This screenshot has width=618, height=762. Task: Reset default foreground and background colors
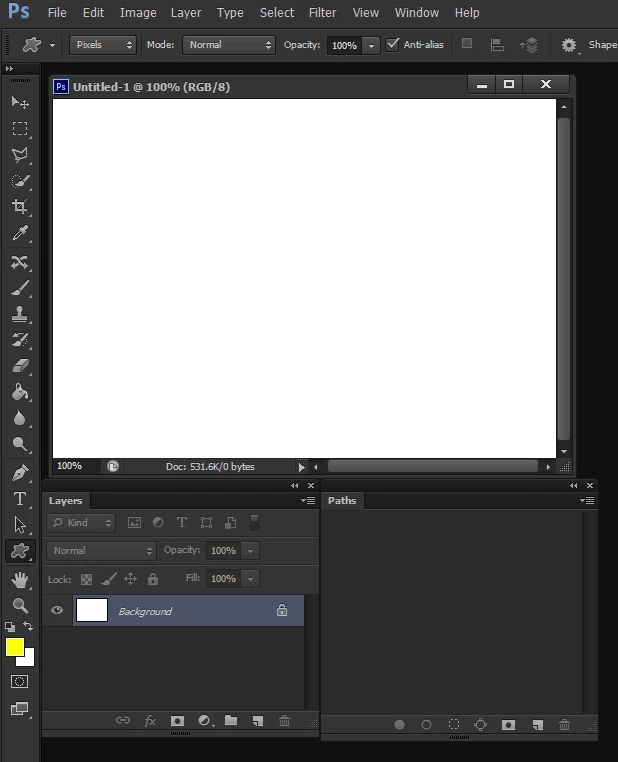point(10,627)
